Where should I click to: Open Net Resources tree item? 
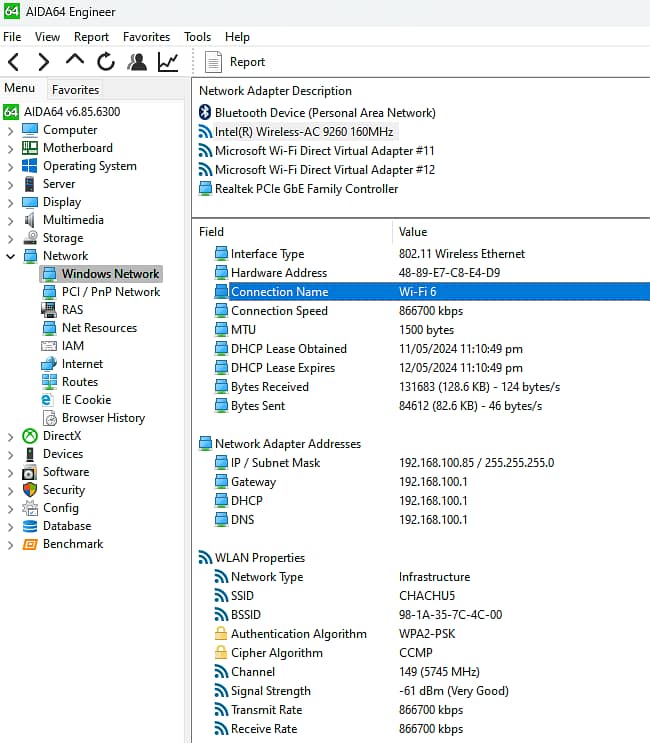(x=90, y=328)
